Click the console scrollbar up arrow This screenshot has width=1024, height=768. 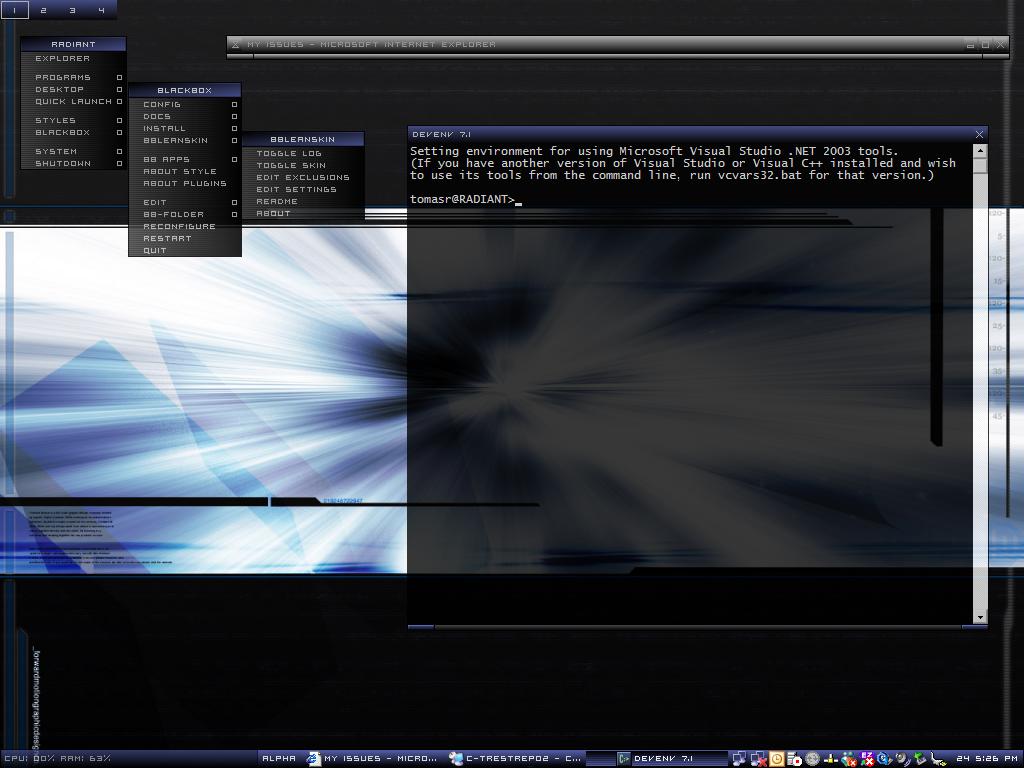click(x=980, y=151)
